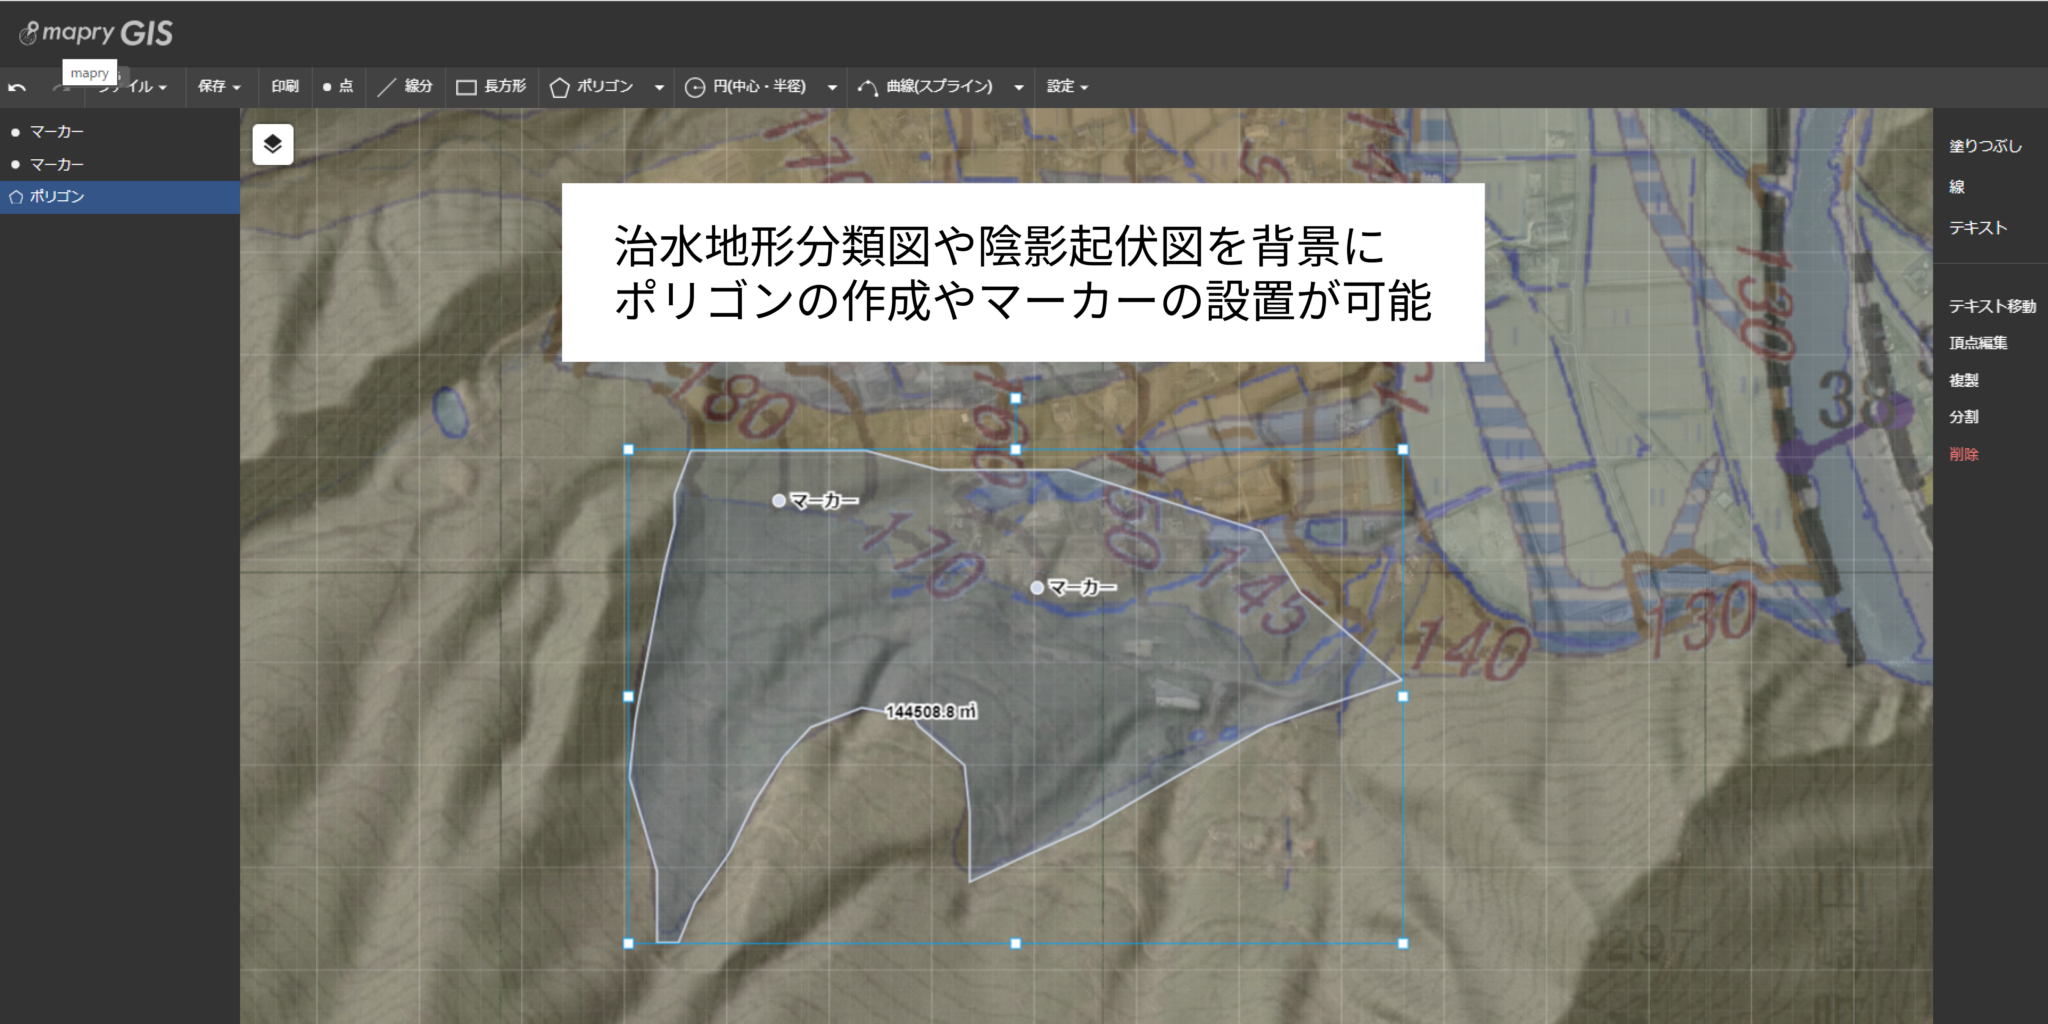Open the 設定 settings menu
Image resolution: width=2048 pixels, height=1024 pixels.
pos(1066,86)
